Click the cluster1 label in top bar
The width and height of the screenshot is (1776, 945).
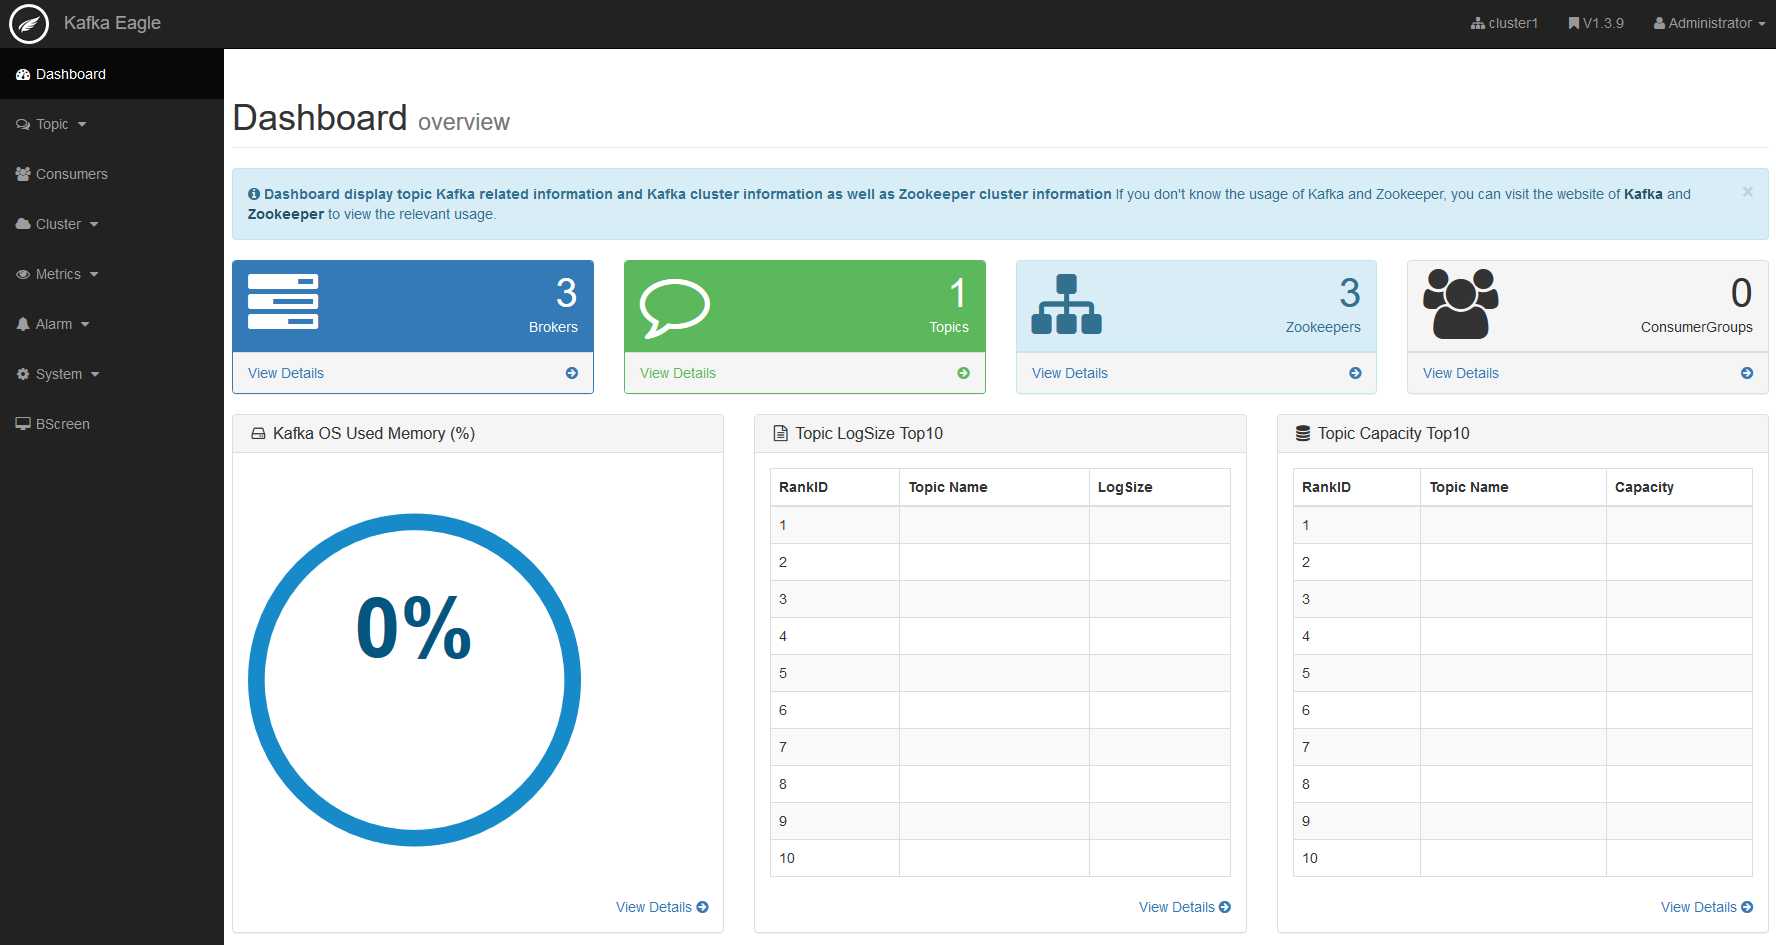pos(1513,23)
